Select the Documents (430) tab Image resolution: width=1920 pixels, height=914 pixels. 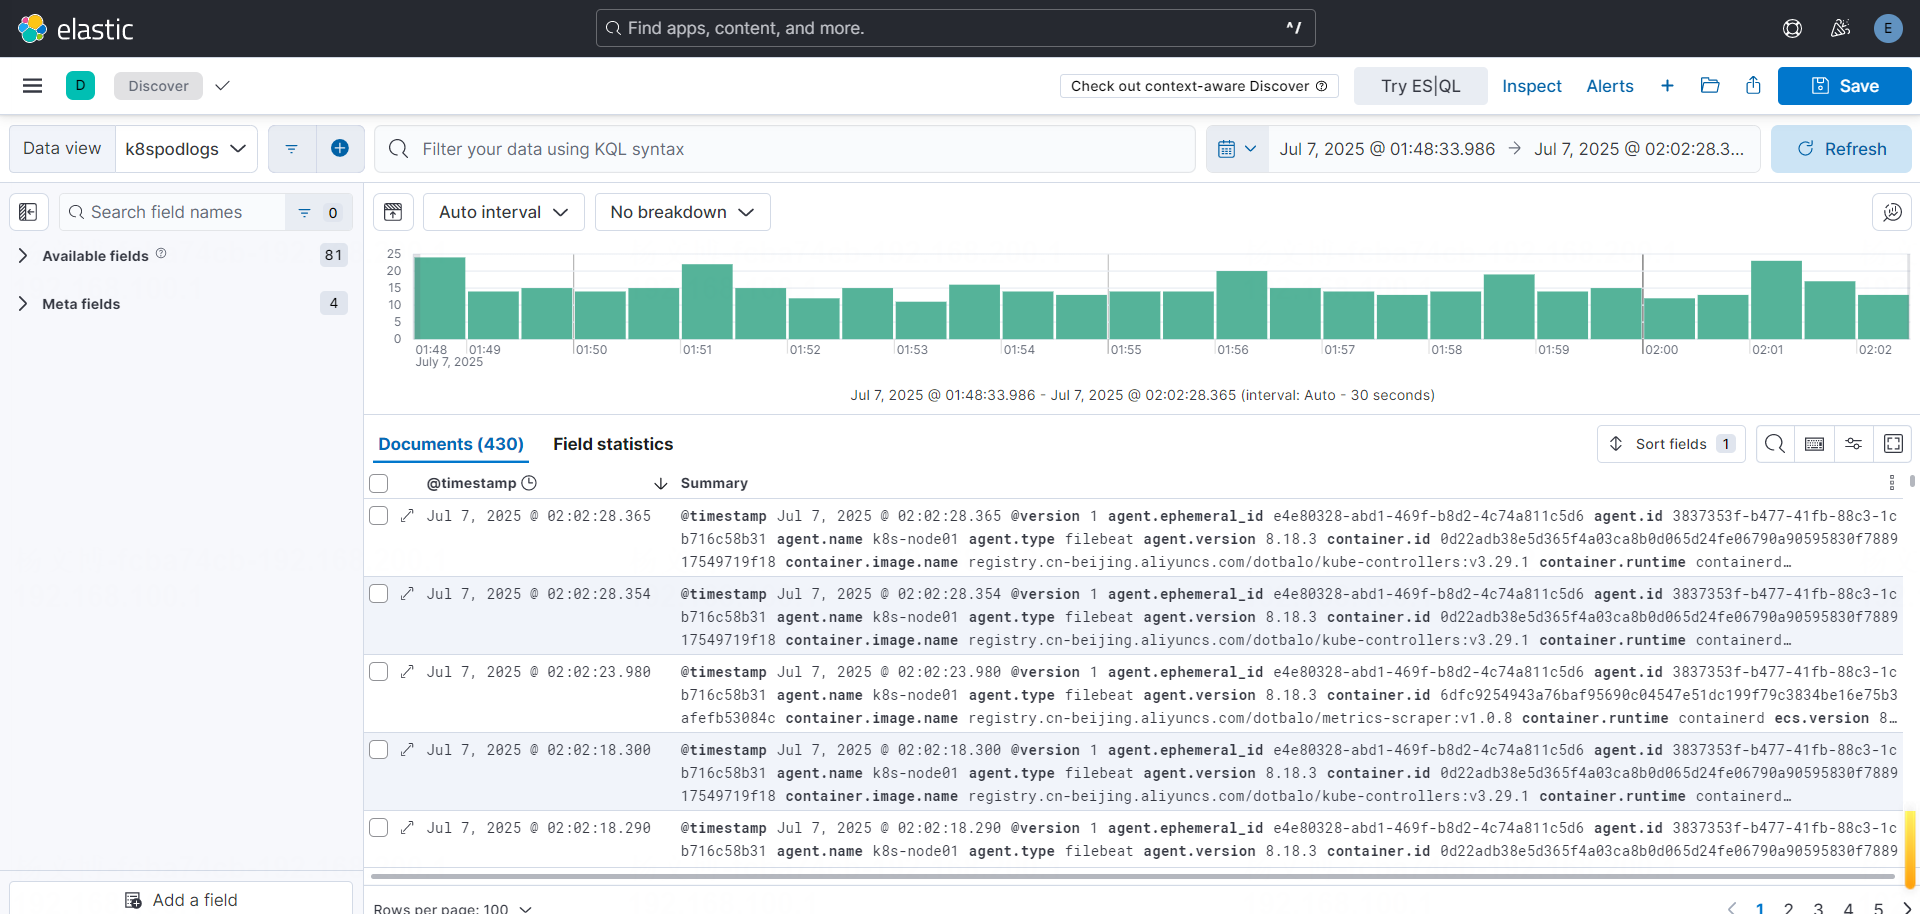450,444
